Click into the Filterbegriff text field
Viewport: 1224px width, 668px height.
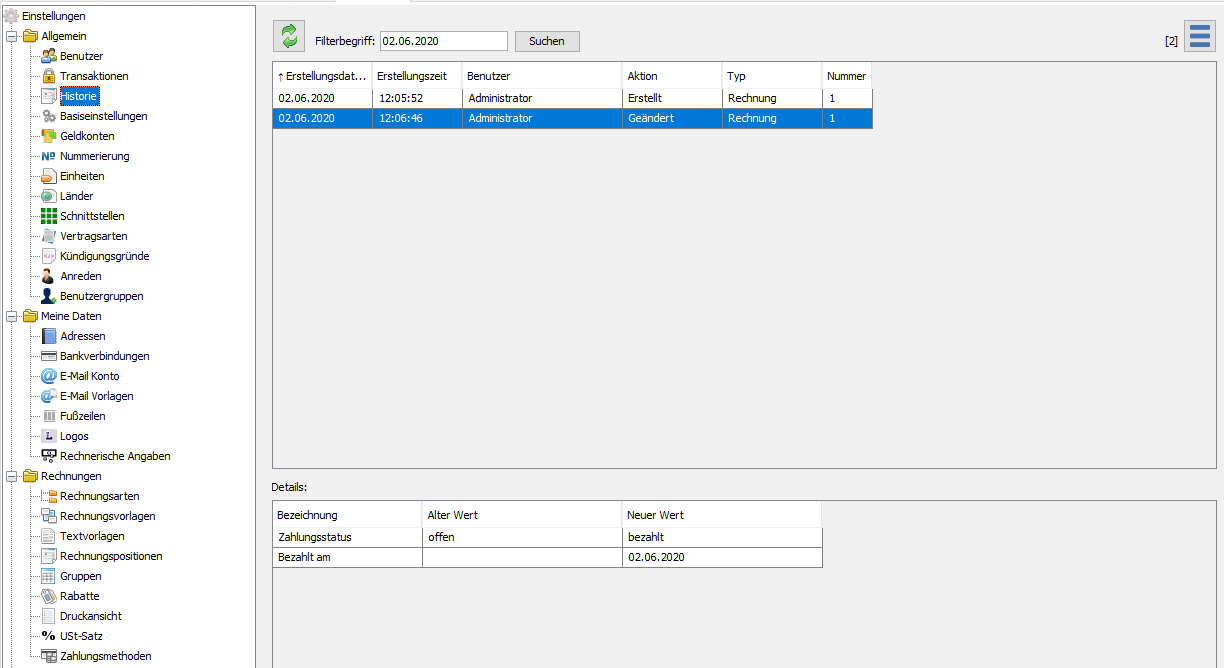pyautogui.click(x=443, y=41)
